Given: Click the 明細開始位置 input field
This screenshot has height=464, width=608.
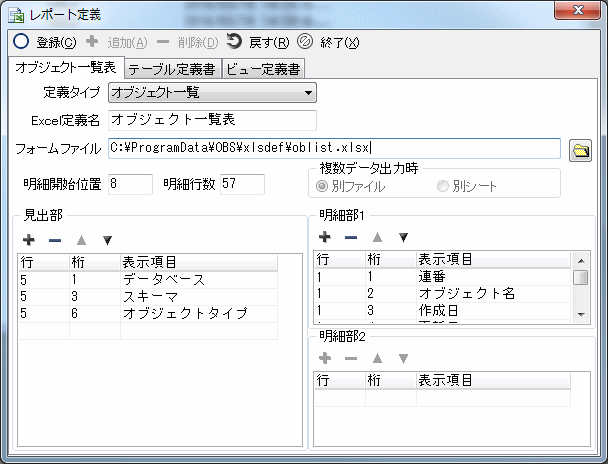Looking at the screenshot, I should pos(130,185).
